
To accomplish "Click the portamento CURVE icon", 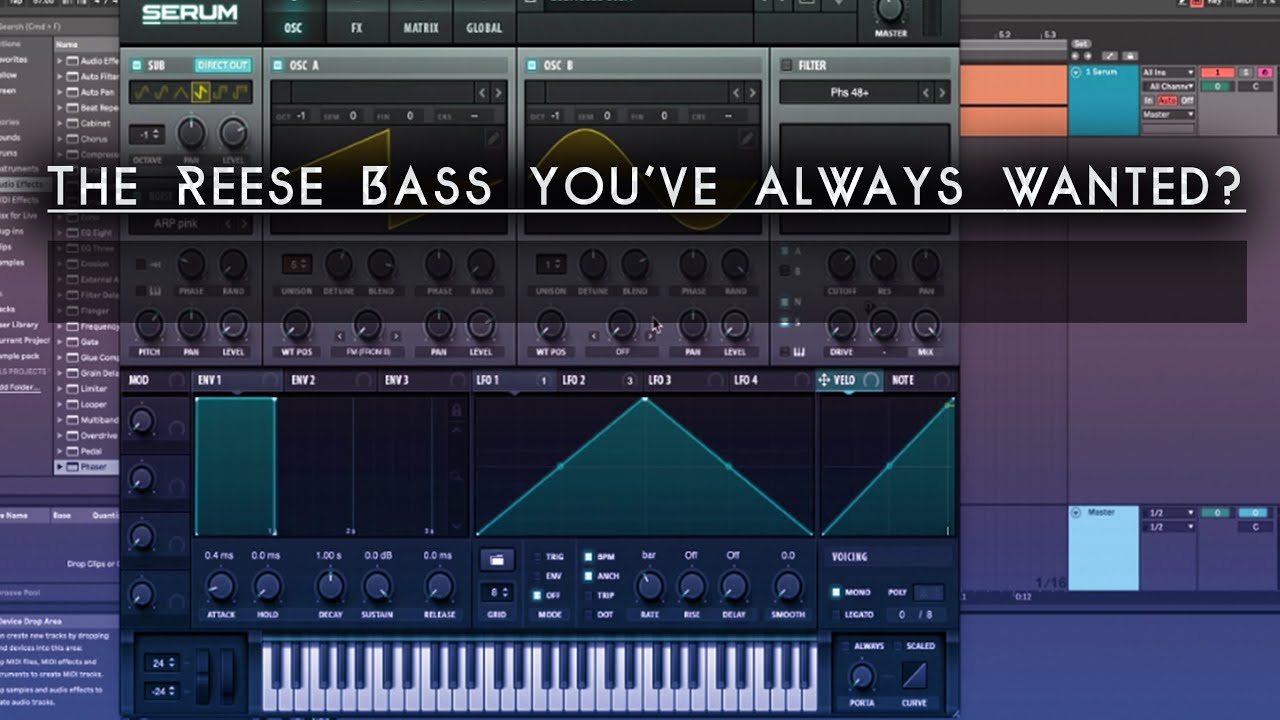I will (914, 675).
